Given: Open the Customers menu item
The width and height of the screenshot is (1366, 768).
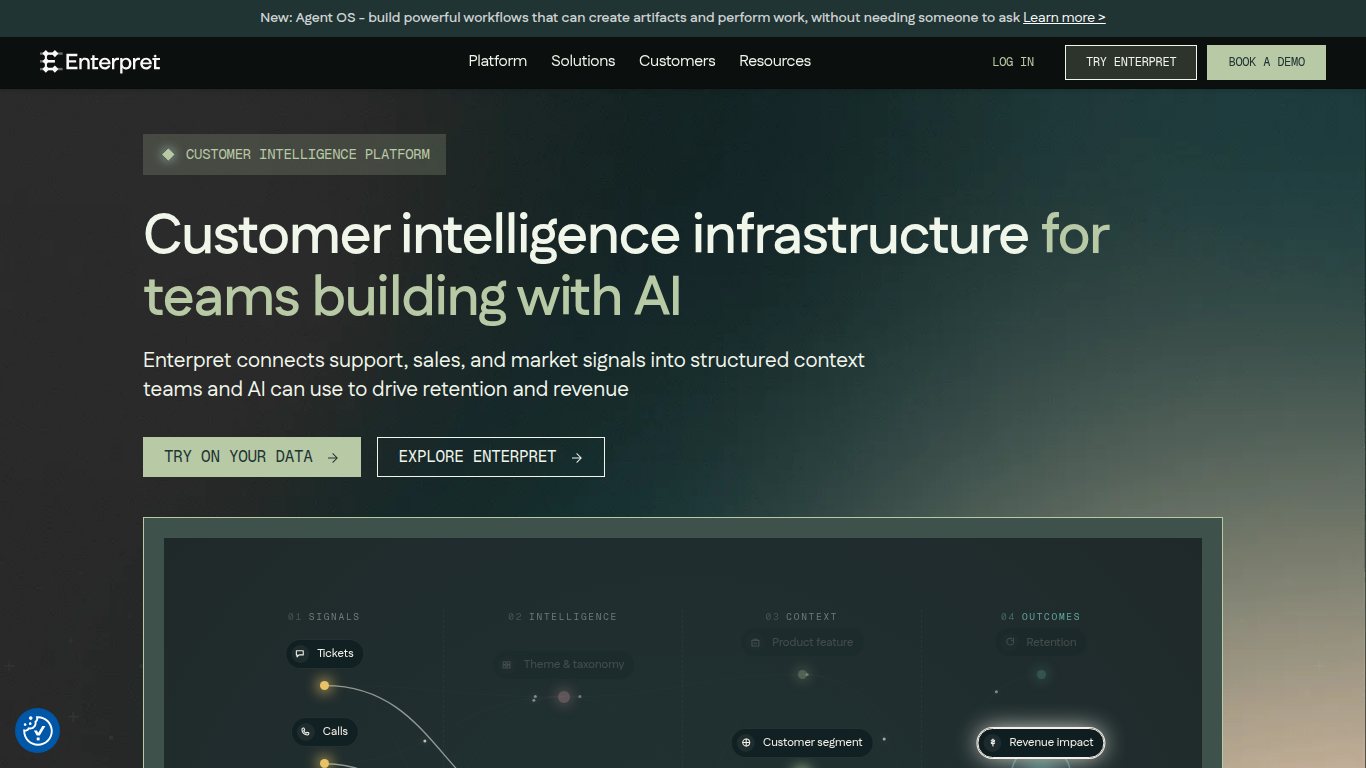Looking at the screenshot, I should 677,61.
